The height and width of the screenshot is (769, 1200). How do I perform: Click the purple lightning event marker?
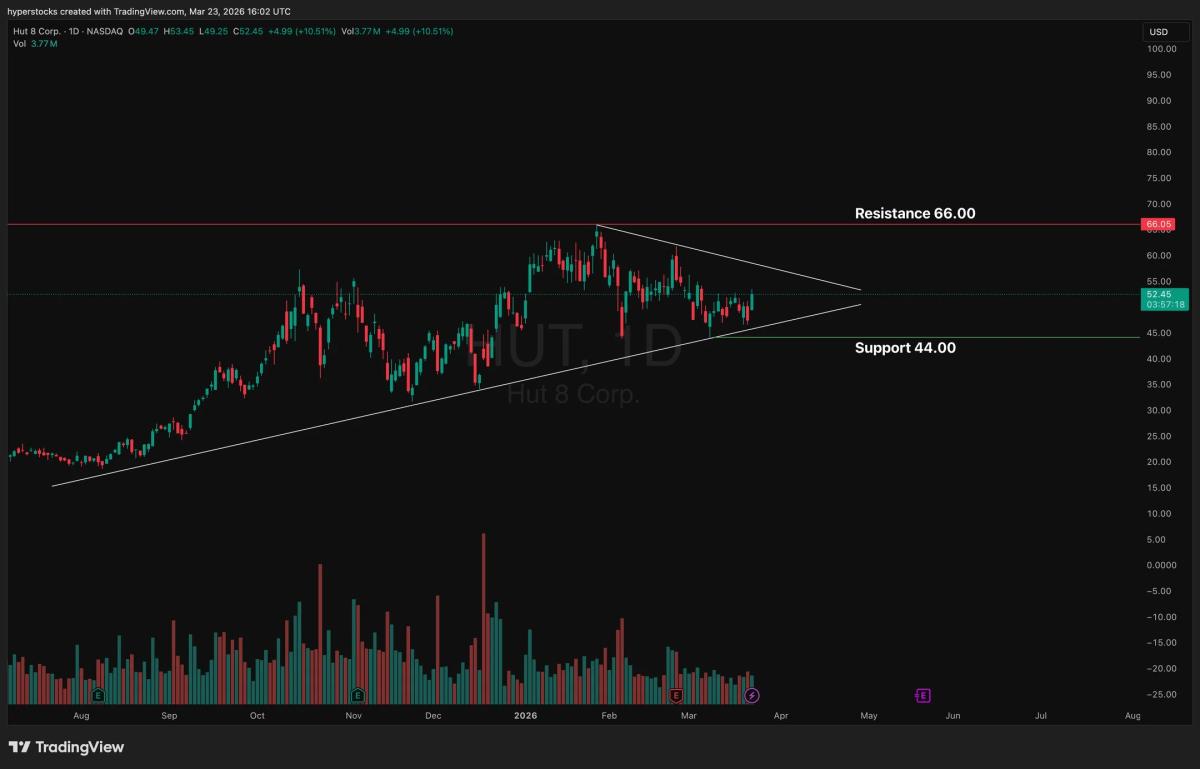752,695
